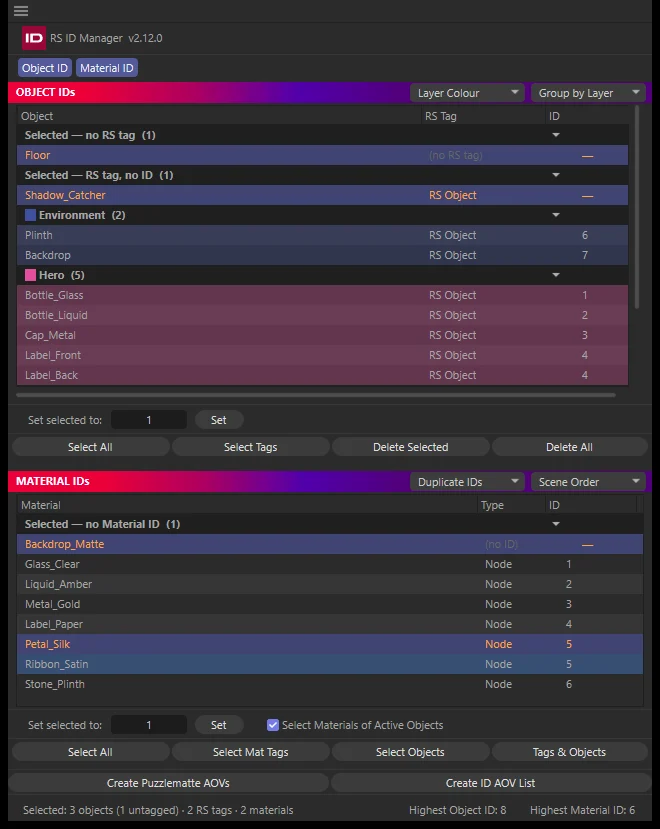This screenshot has width=660, height=829.
Task: Select the Liquid_Amber material row
Action: click(x=330, y=584)
